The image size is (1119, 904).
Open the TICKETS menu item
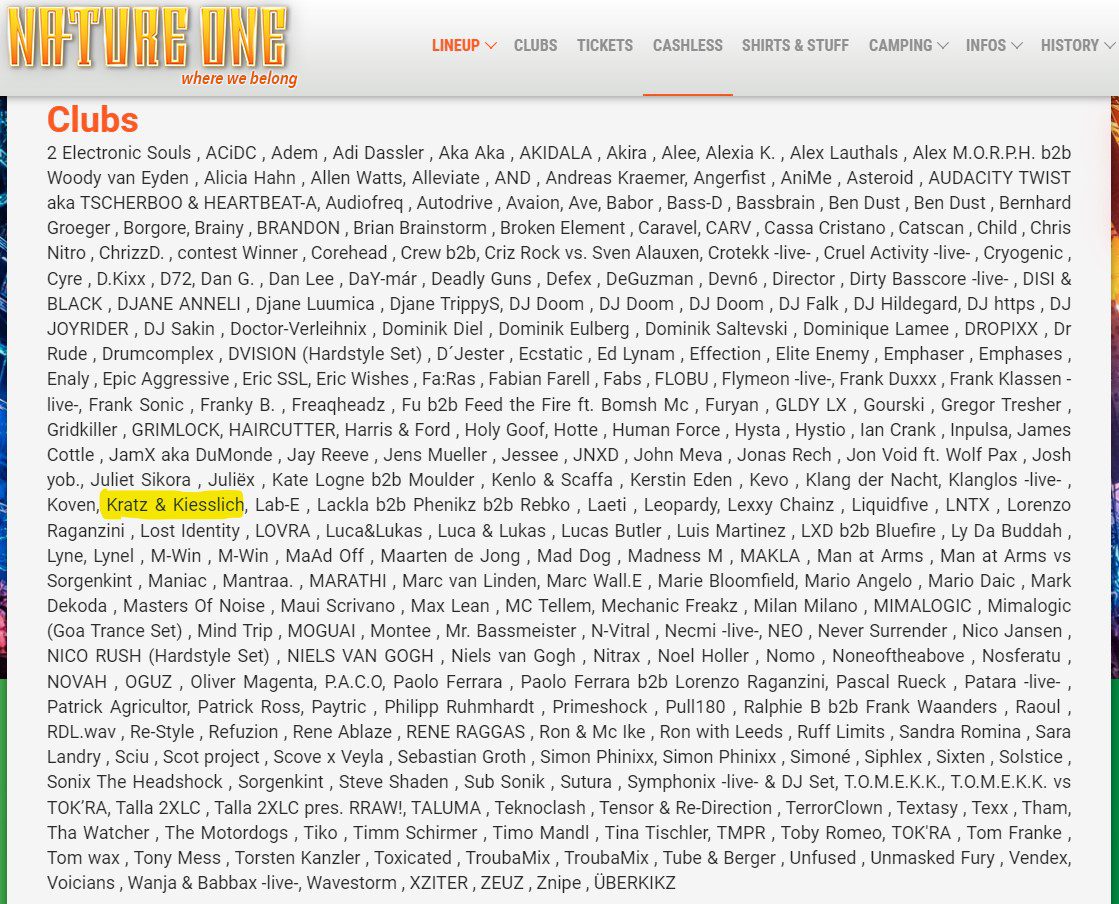point(604,45)
